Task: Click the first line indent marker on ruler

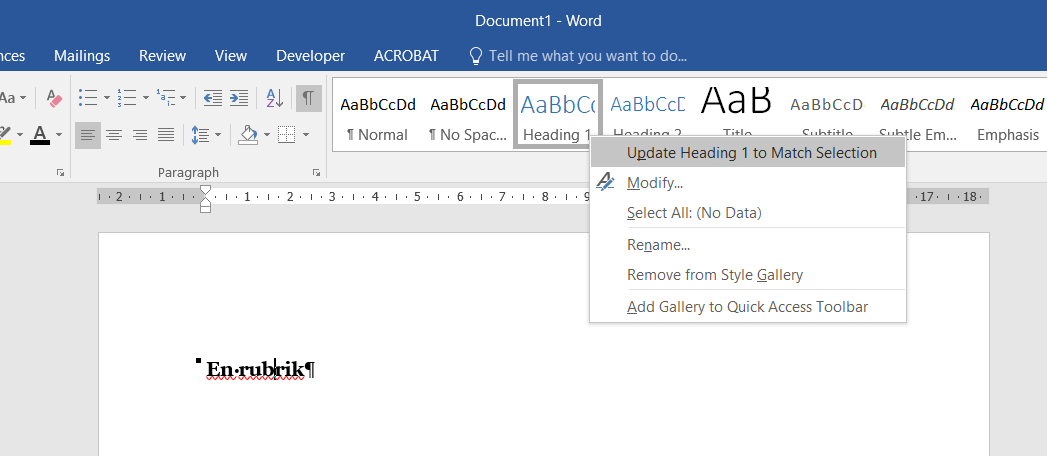Action: pyautogui.click(x=206, y=190)
